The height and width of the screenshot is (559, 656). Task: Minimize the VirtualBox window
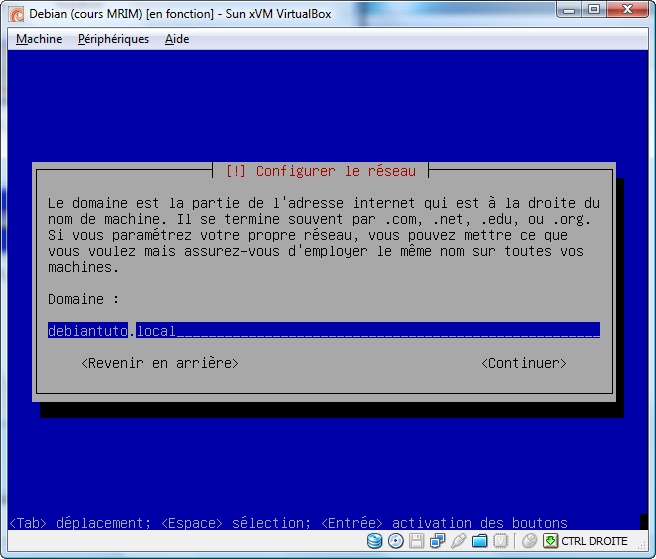tap(569, 10)
